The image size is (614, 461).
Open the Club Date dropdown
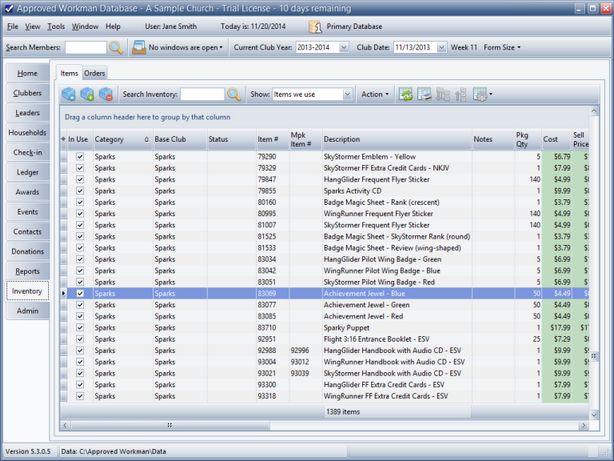[x=441, y=47]
